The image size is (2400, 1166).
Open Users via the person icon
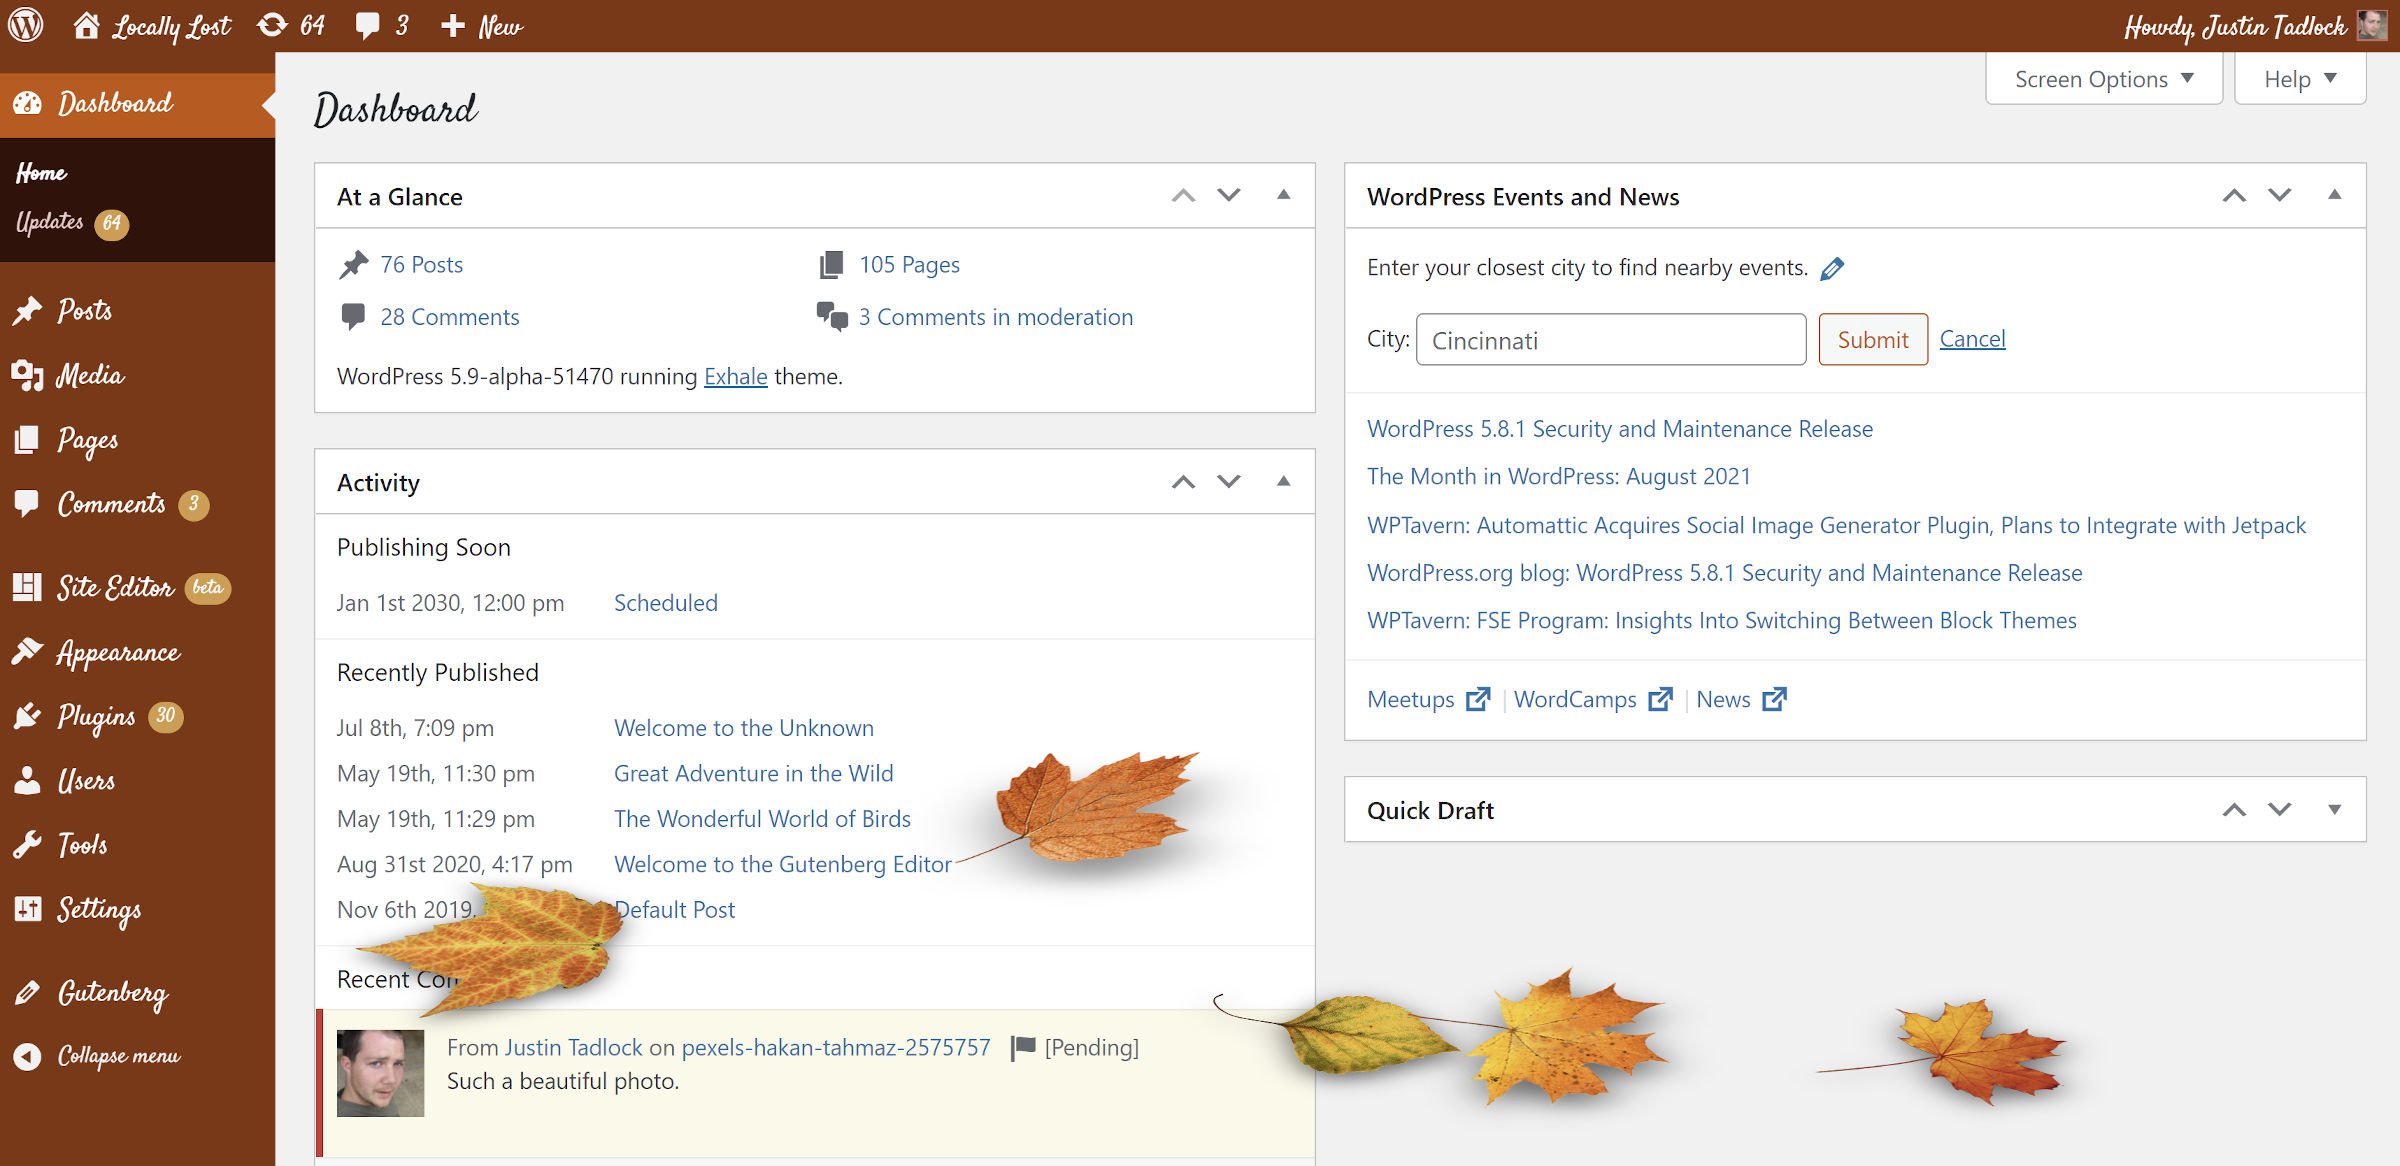pyautogui.click(x=29, y=780)
